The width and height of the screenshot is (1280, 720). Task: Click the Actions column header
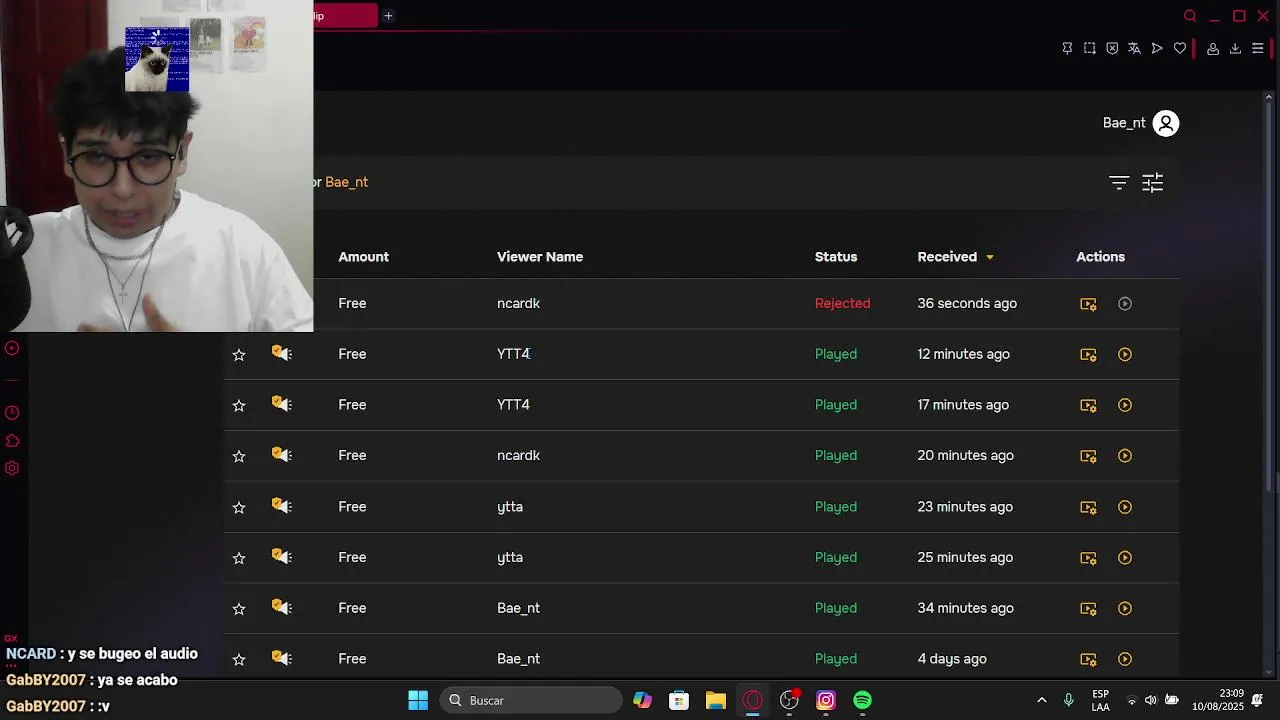[1100, 257]
